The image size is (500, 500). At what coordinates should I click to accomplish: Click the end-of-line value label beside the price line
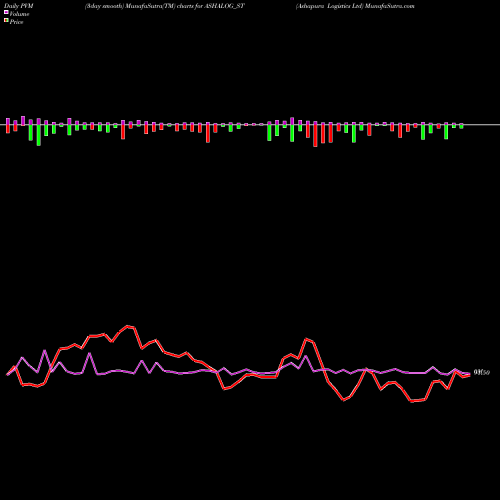482,372
